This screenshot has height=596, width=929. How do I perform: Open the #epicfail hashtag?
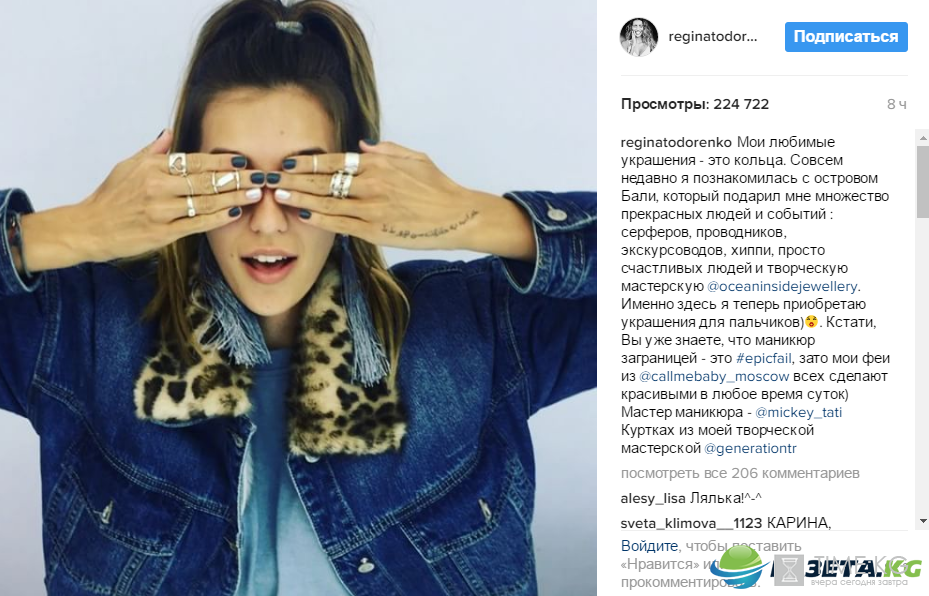pyautogui.click(x=764, y=358)
